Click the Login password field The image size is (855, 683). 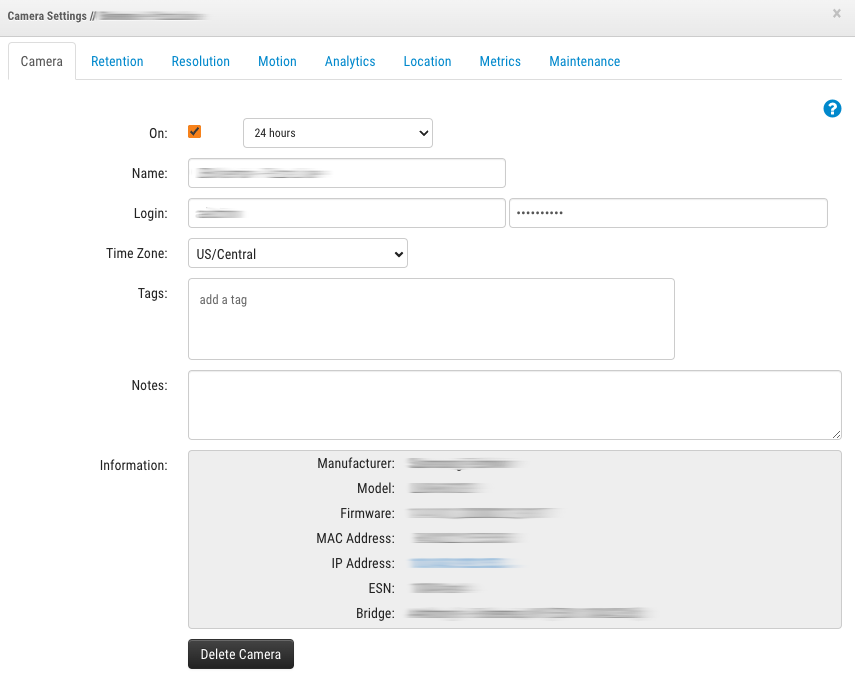pyautogui.click(x=668, y=213)
